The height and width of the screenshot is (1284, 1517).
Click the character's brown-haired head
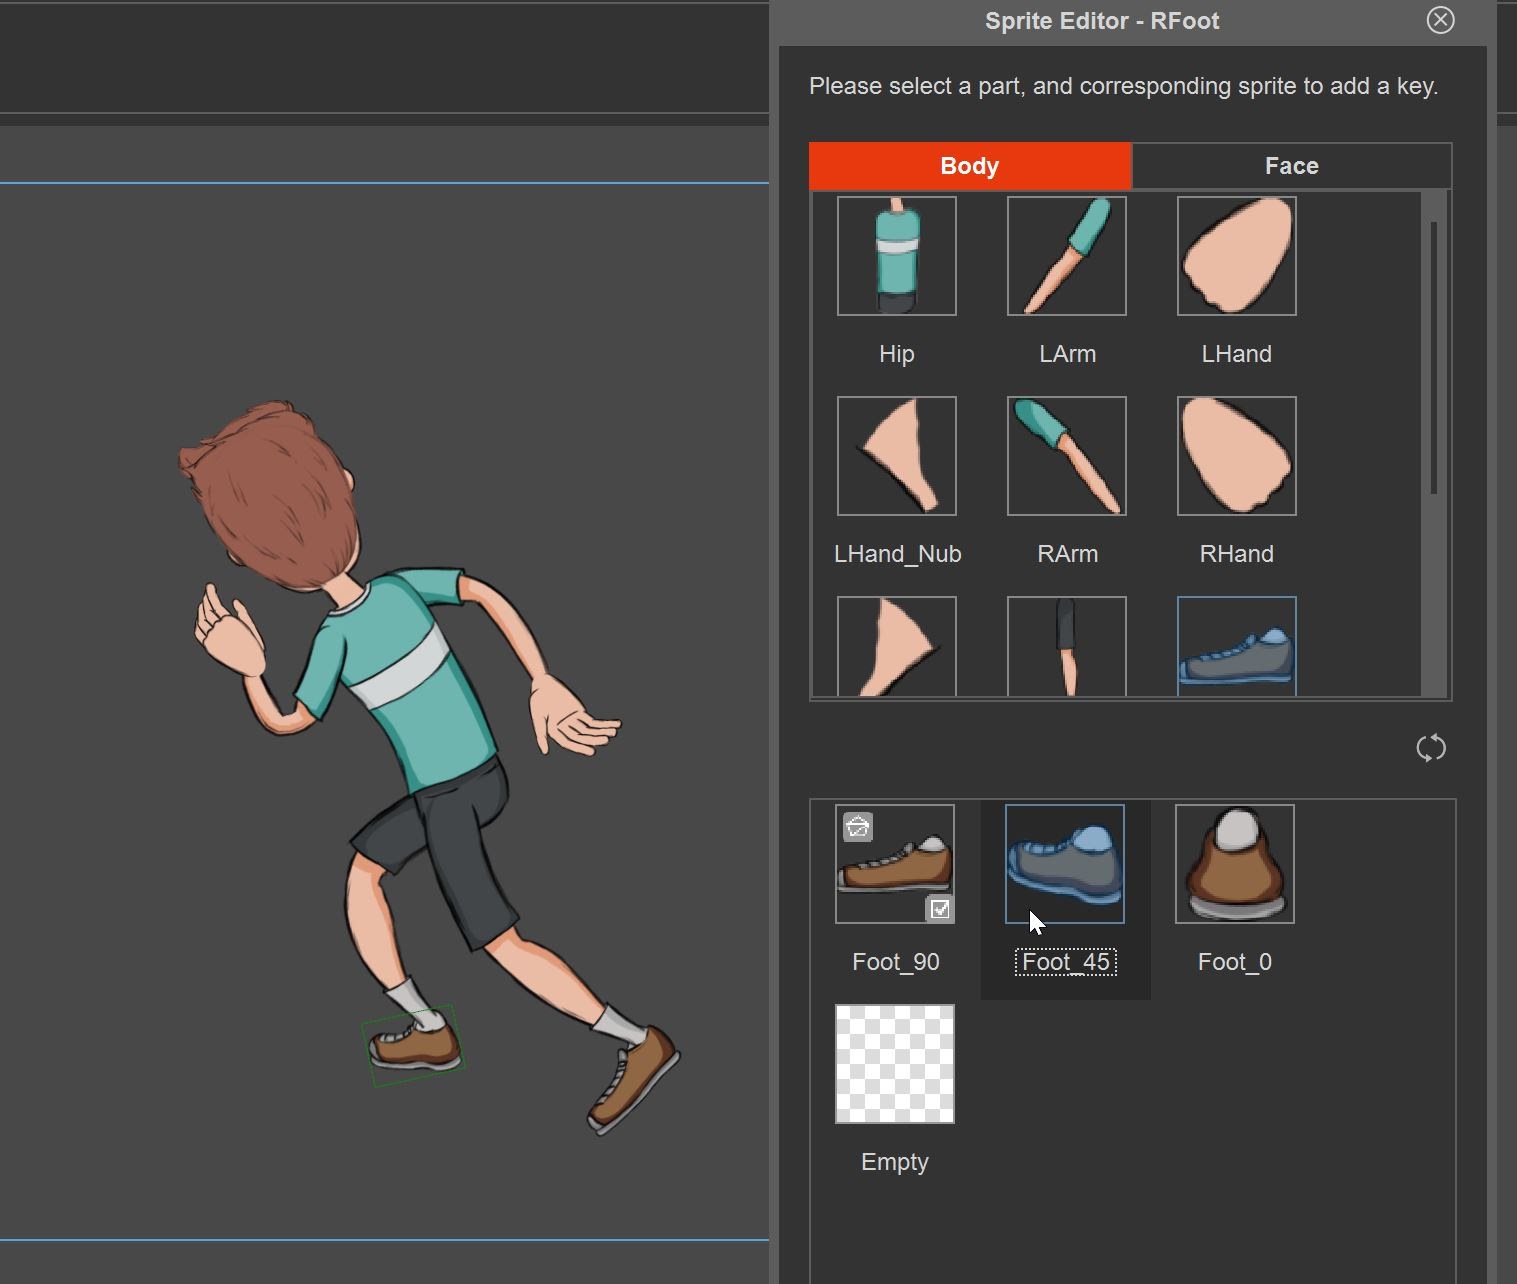pos(272,490)
